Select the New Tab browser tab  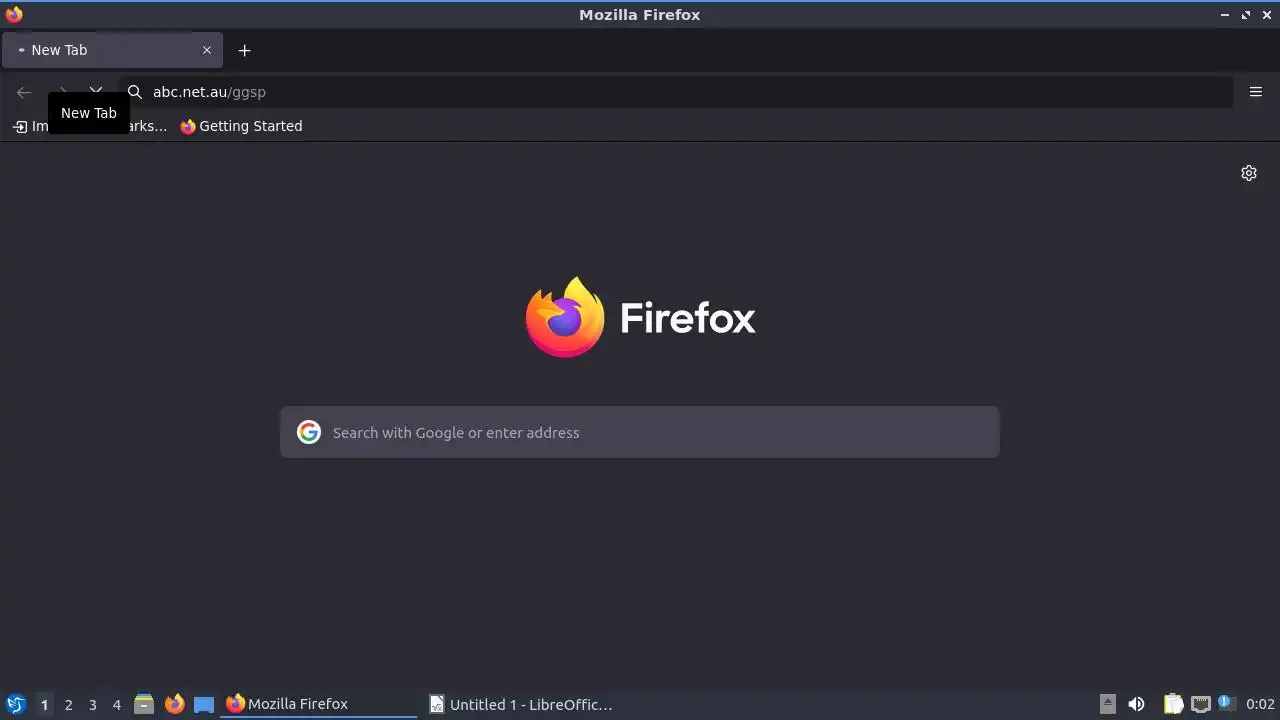(x=112, y=50)
